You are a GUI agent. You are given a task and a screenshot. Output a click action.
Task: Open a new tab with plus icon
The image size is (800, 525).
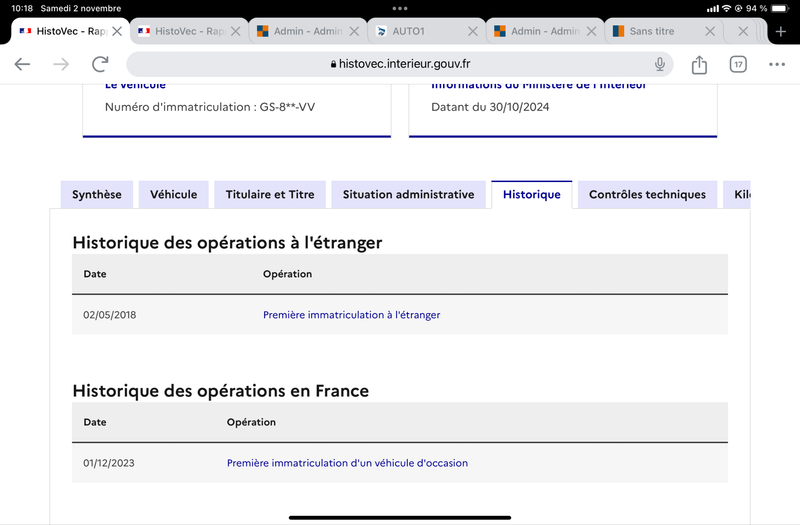781,32
